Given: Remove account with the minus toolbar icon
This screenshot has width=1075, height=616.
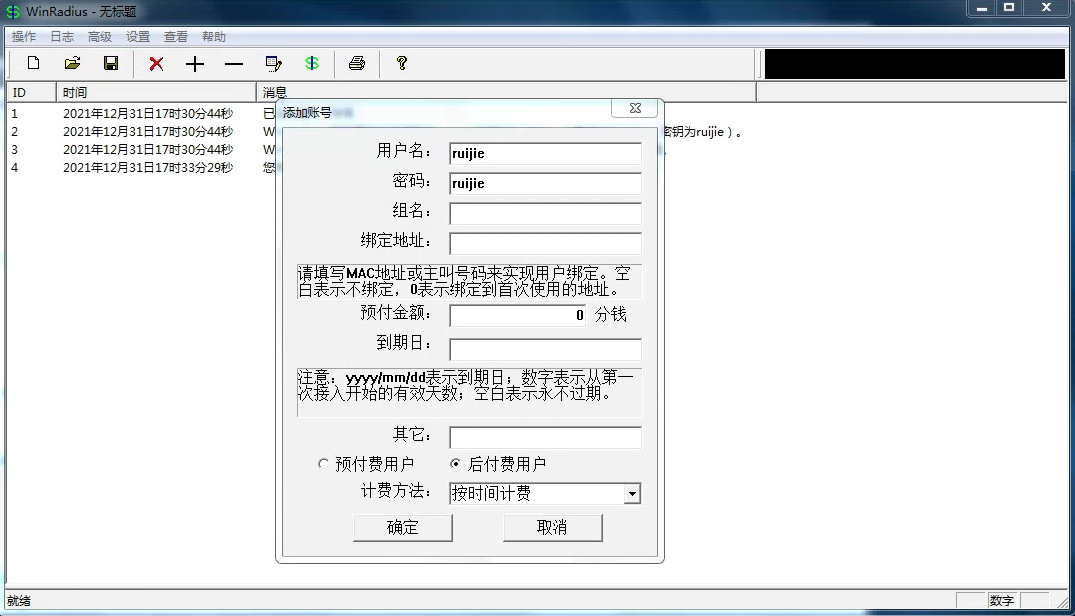Looking at the screenshot, I should [234, 64].
